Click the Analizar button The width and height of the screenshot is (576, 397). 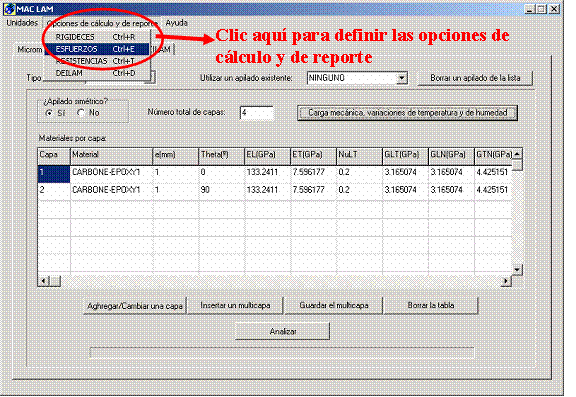pos(282,332)
